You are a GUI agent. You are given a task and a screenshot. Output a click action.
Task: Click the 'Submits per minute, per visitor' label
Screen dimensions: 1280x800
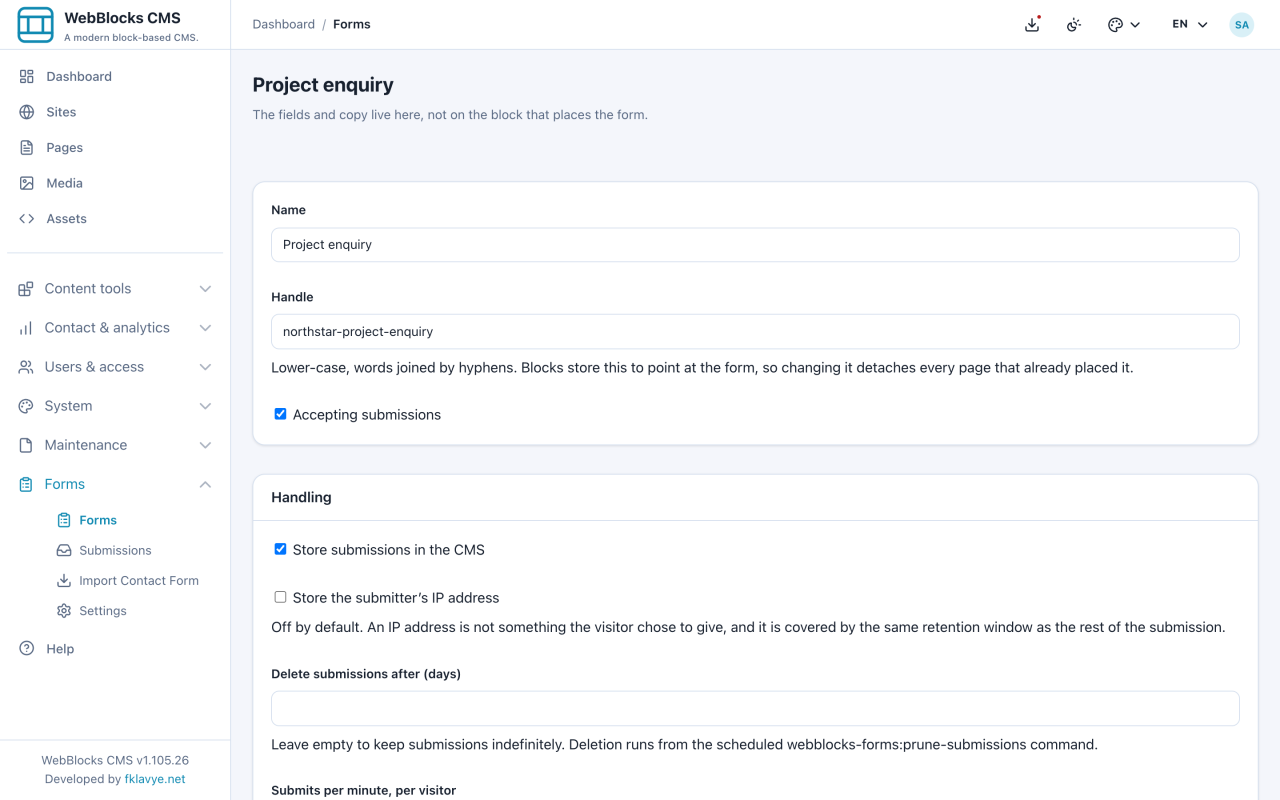364,791
